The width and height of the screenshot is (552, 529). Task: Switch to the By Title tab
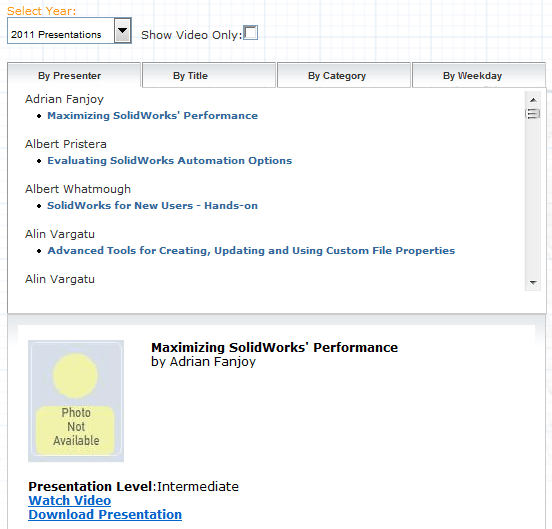(x=209, y=75)
